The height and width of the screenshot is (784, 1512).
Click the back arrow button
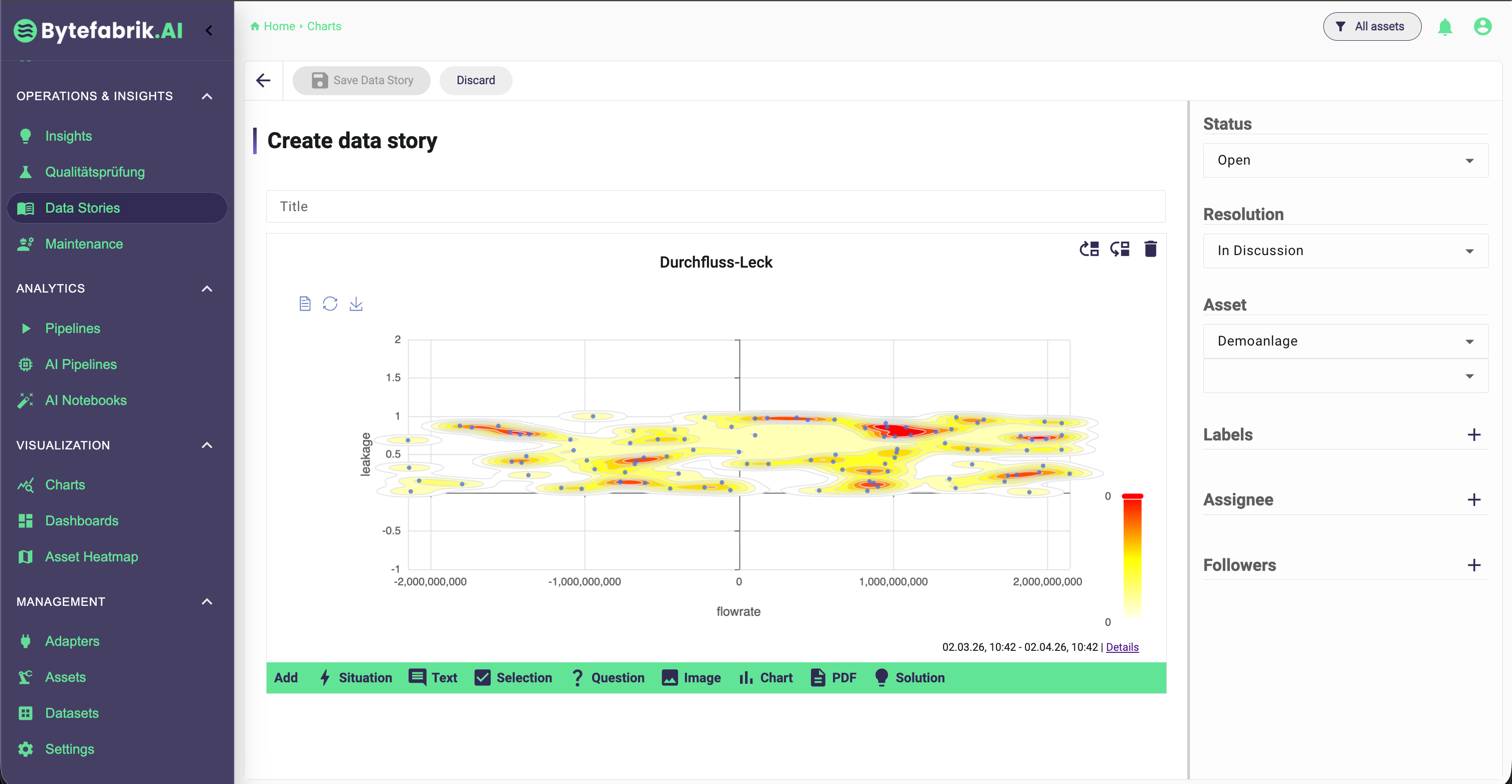pos(263,81)
